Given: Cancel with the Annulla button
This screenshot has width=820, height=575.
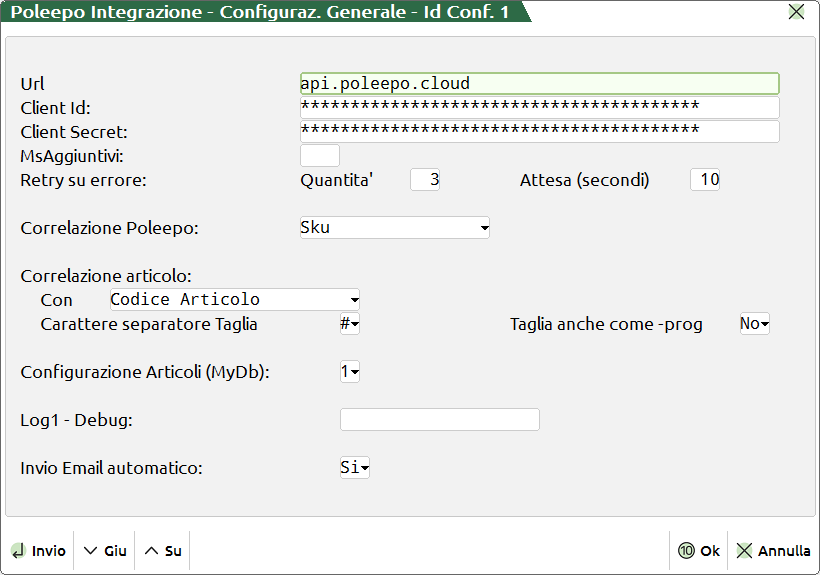Looking at the screenshot, I should pyautogui.click(x=773, y=551).
